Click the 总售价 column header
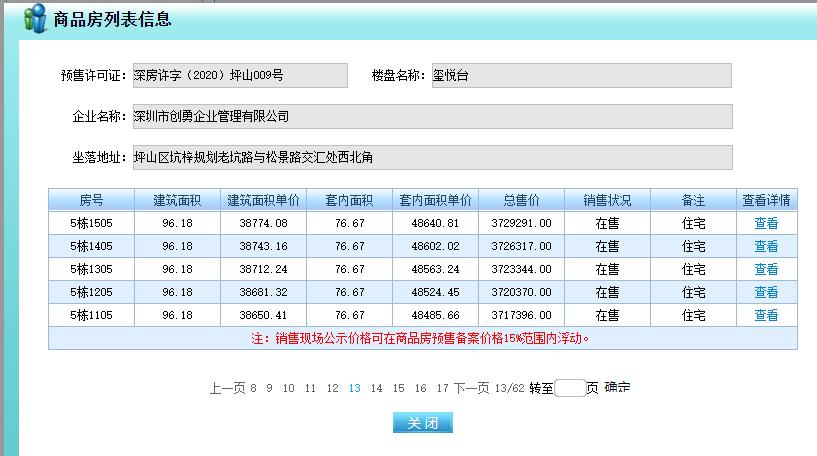 point(521,200)
